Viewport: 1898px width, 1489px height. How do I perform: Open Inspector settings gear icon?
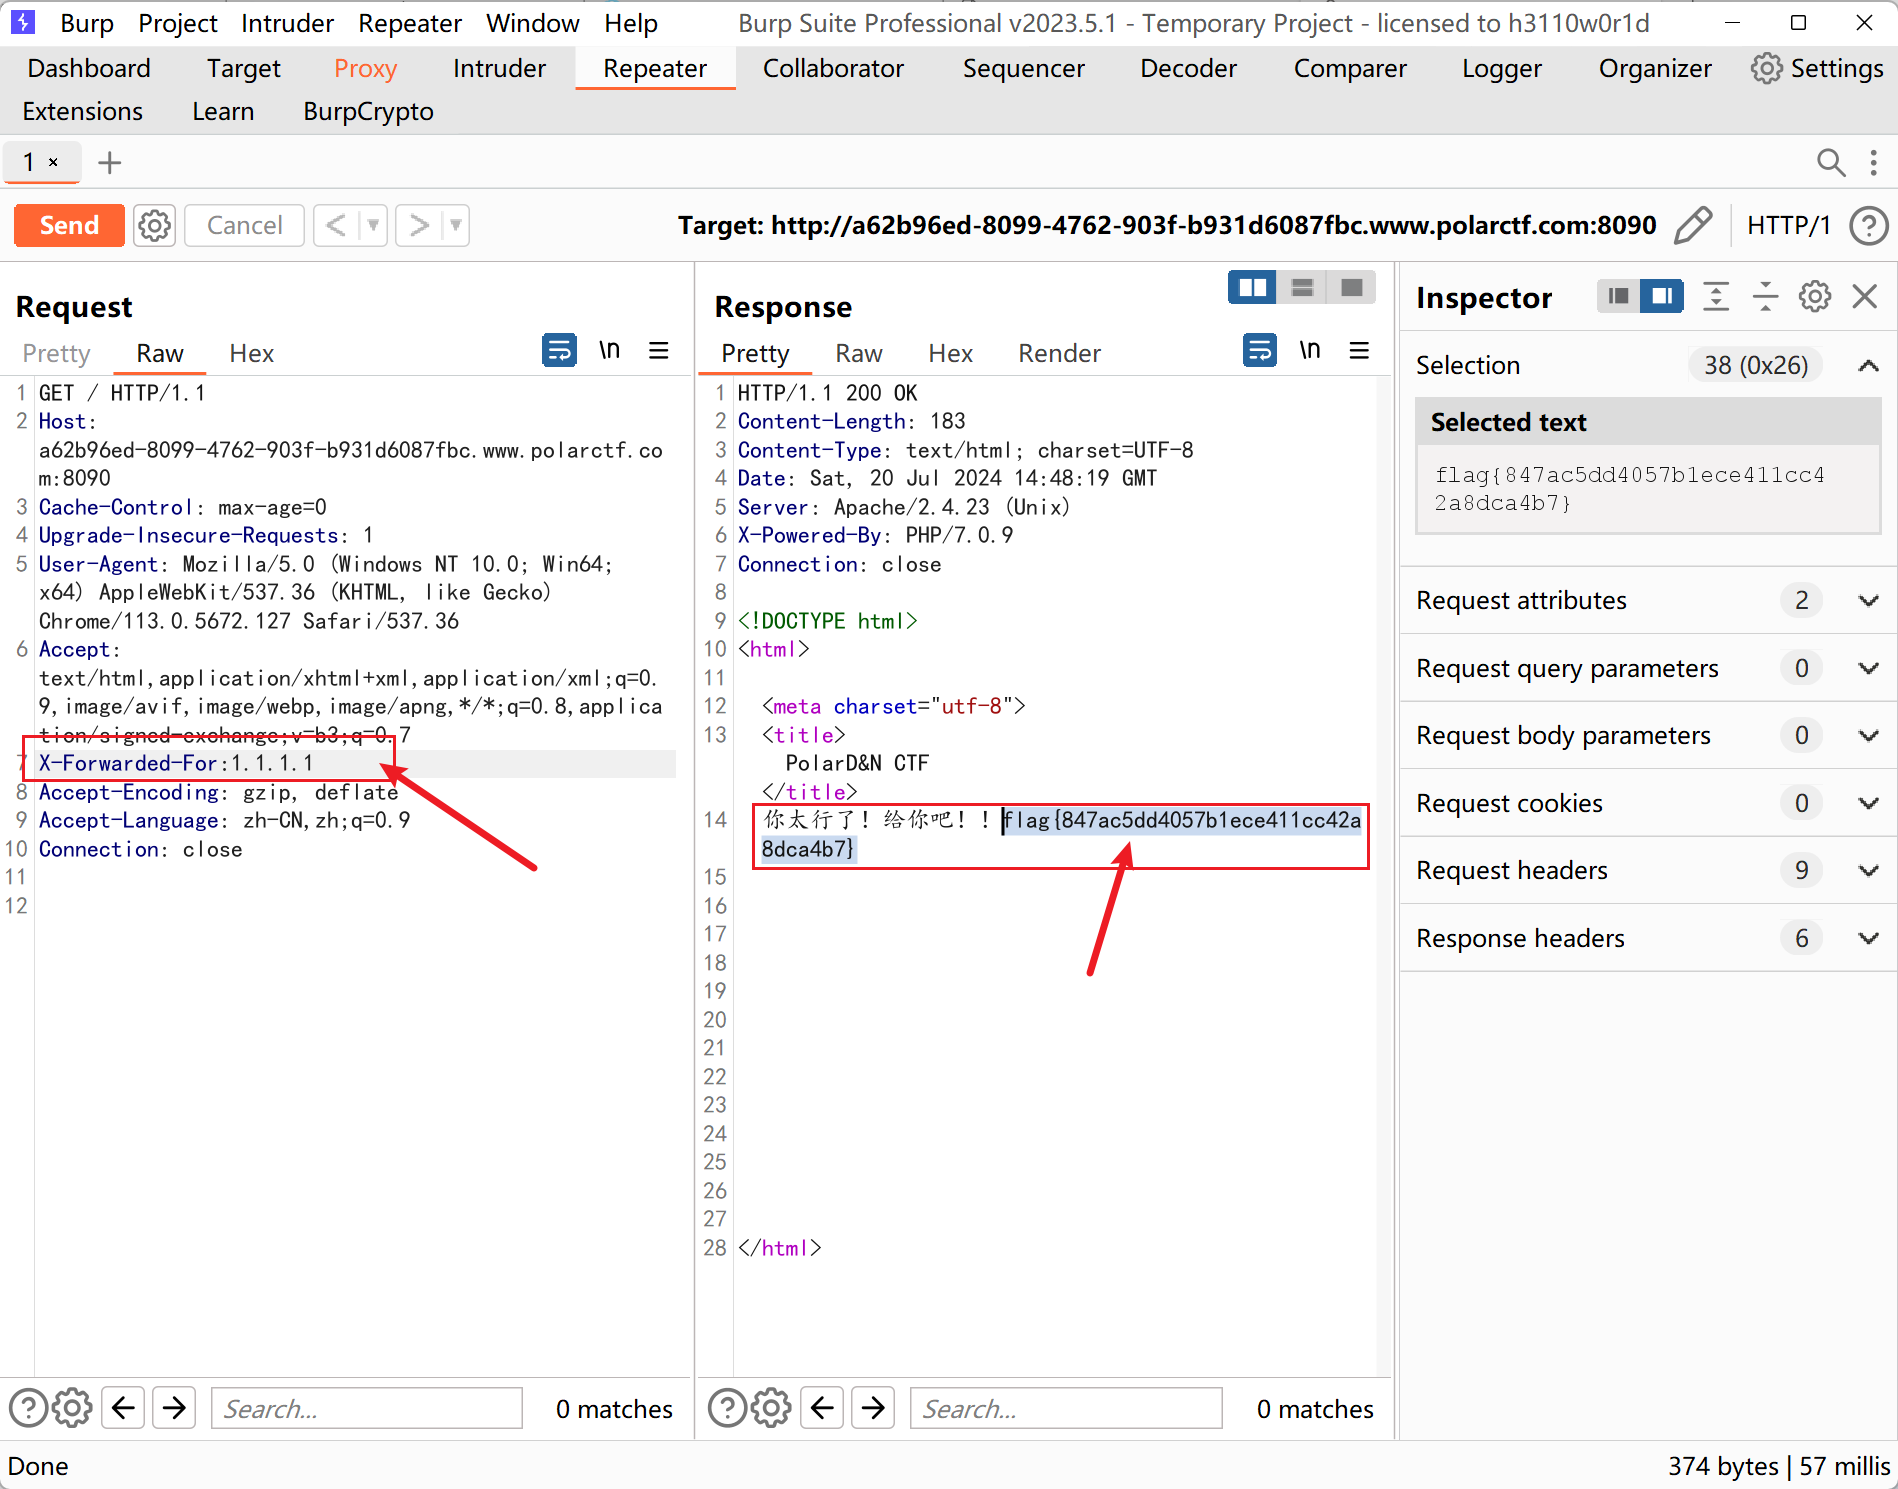point(1814,296)
